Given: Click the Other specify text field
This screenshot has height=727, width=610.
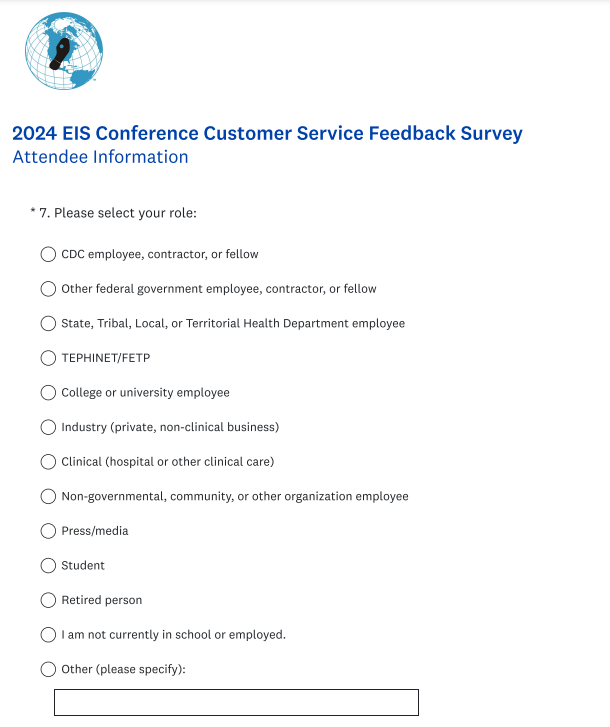Looking at the screenshot, I should (236, 702).
